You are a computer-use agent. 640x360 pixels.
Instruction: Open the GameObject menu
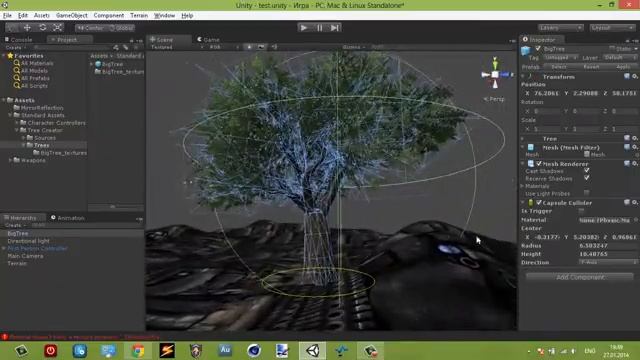[x=71, y=16]
